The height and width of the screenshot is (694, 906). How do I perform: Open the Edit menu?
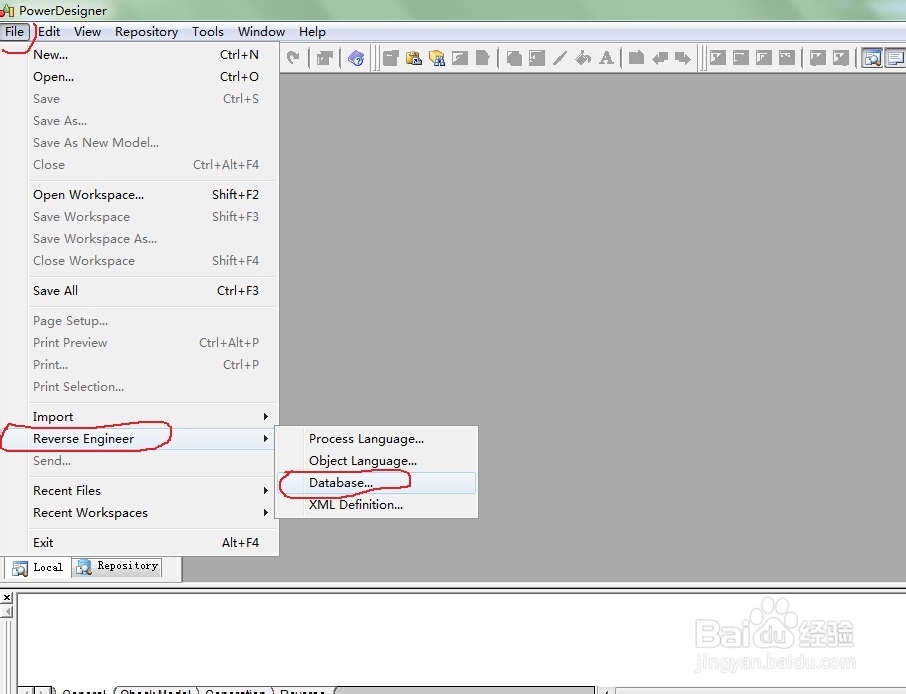click(x=49, y=32)
